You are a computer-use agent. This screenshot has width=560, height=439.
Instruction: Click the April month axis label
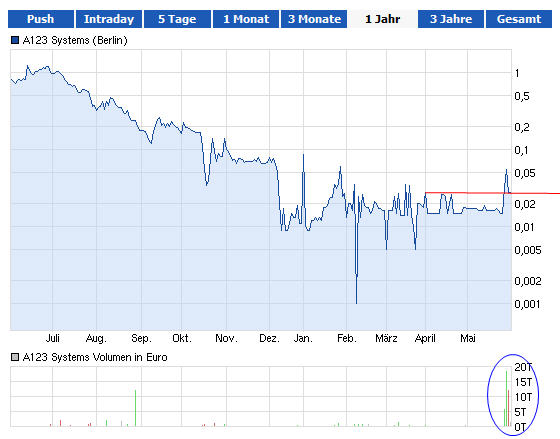tap(425, 339)
